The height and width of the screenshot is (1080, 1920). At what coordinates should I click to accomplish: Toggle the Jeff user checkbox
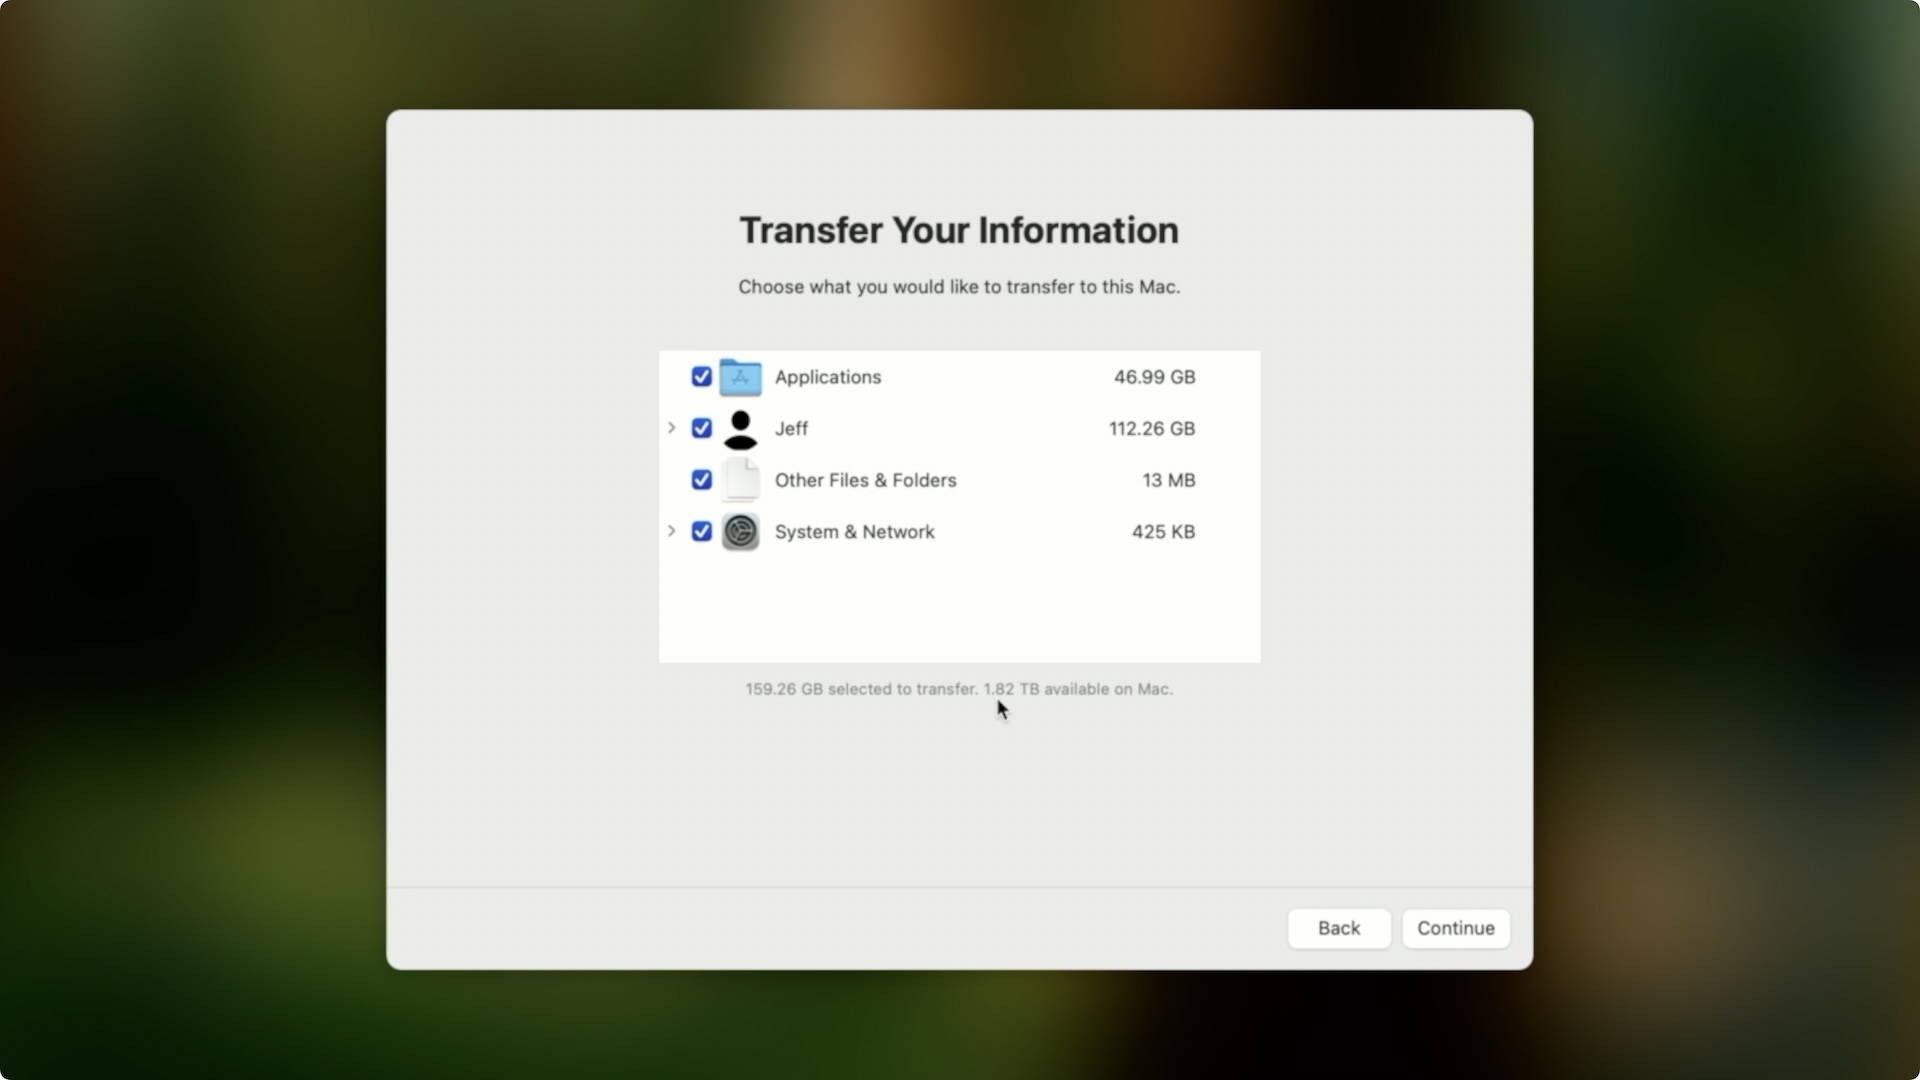pos(702,429)
